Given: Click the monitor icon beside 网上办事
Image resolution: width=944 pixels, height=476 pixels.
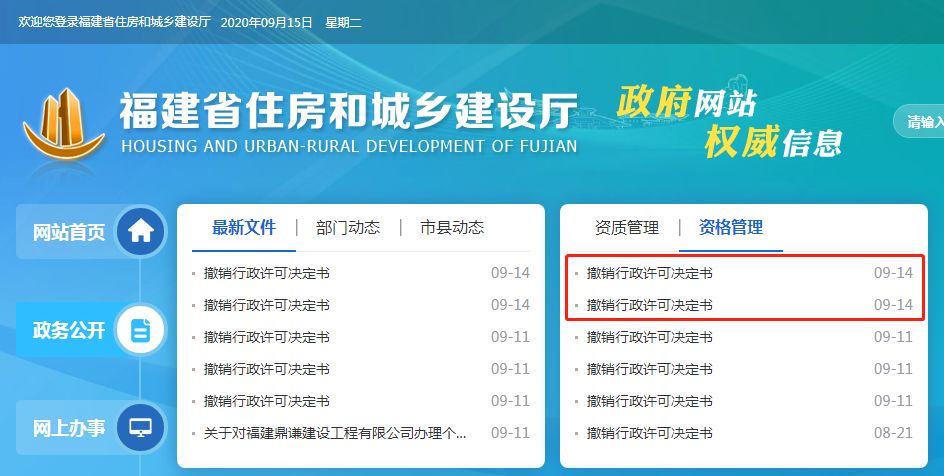Looking at the screenshot, I should click(140, 428).
